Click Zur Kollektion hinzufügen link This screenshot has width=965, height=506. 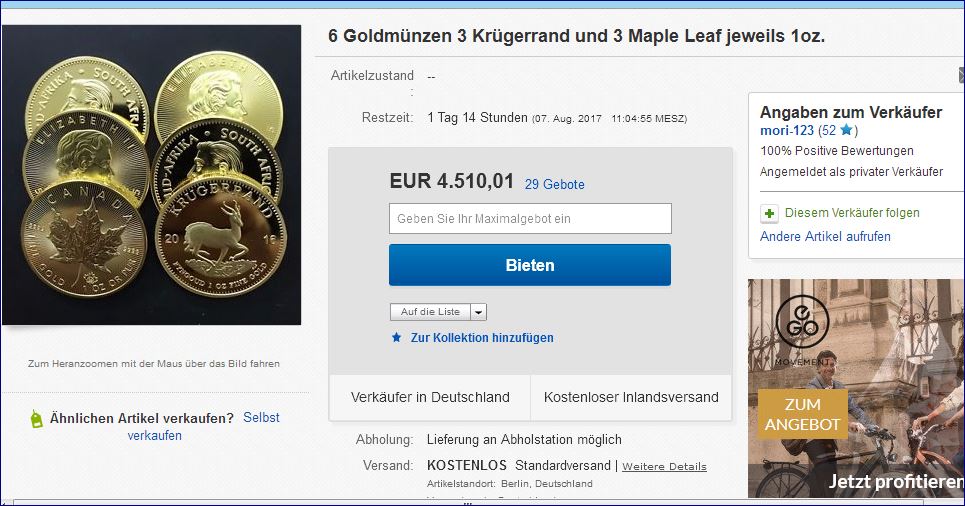[482, 337]
